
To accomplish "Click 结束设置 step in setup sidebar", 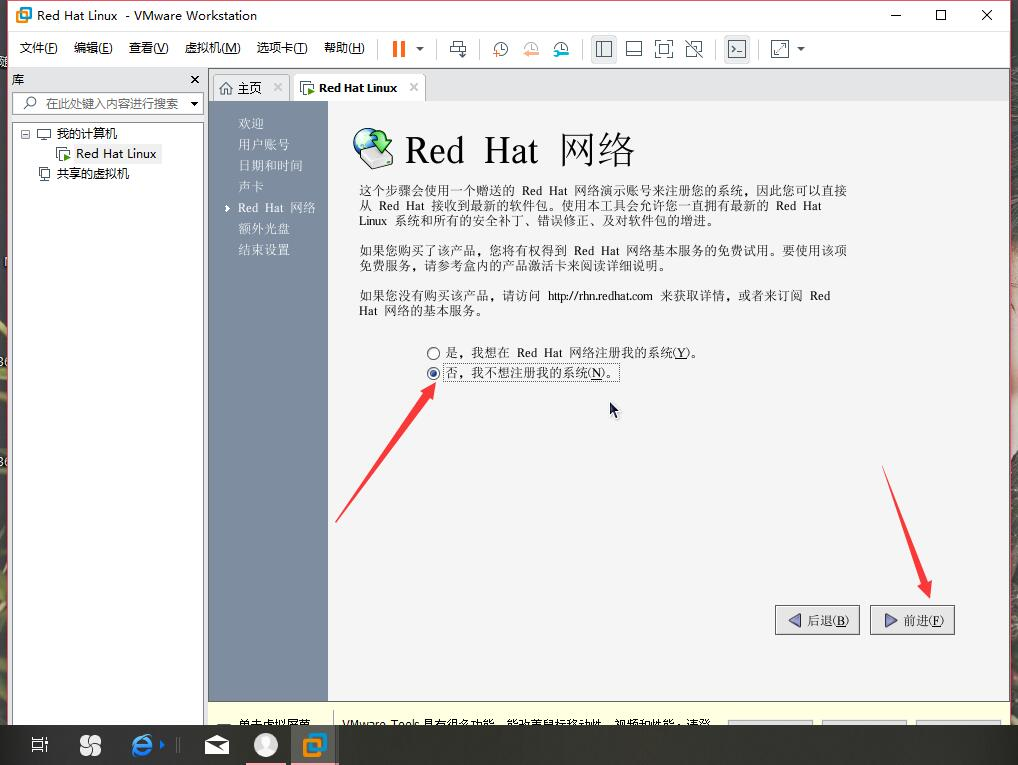I will coord(264,249).
